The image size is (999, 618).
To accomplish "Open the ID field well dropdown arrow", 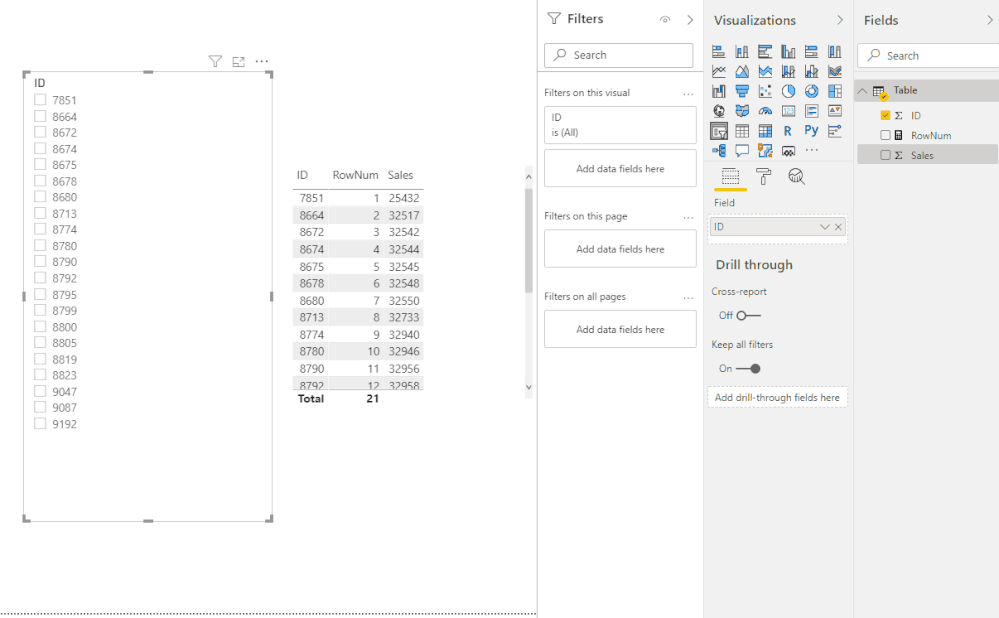I will (x=824, y=227).
